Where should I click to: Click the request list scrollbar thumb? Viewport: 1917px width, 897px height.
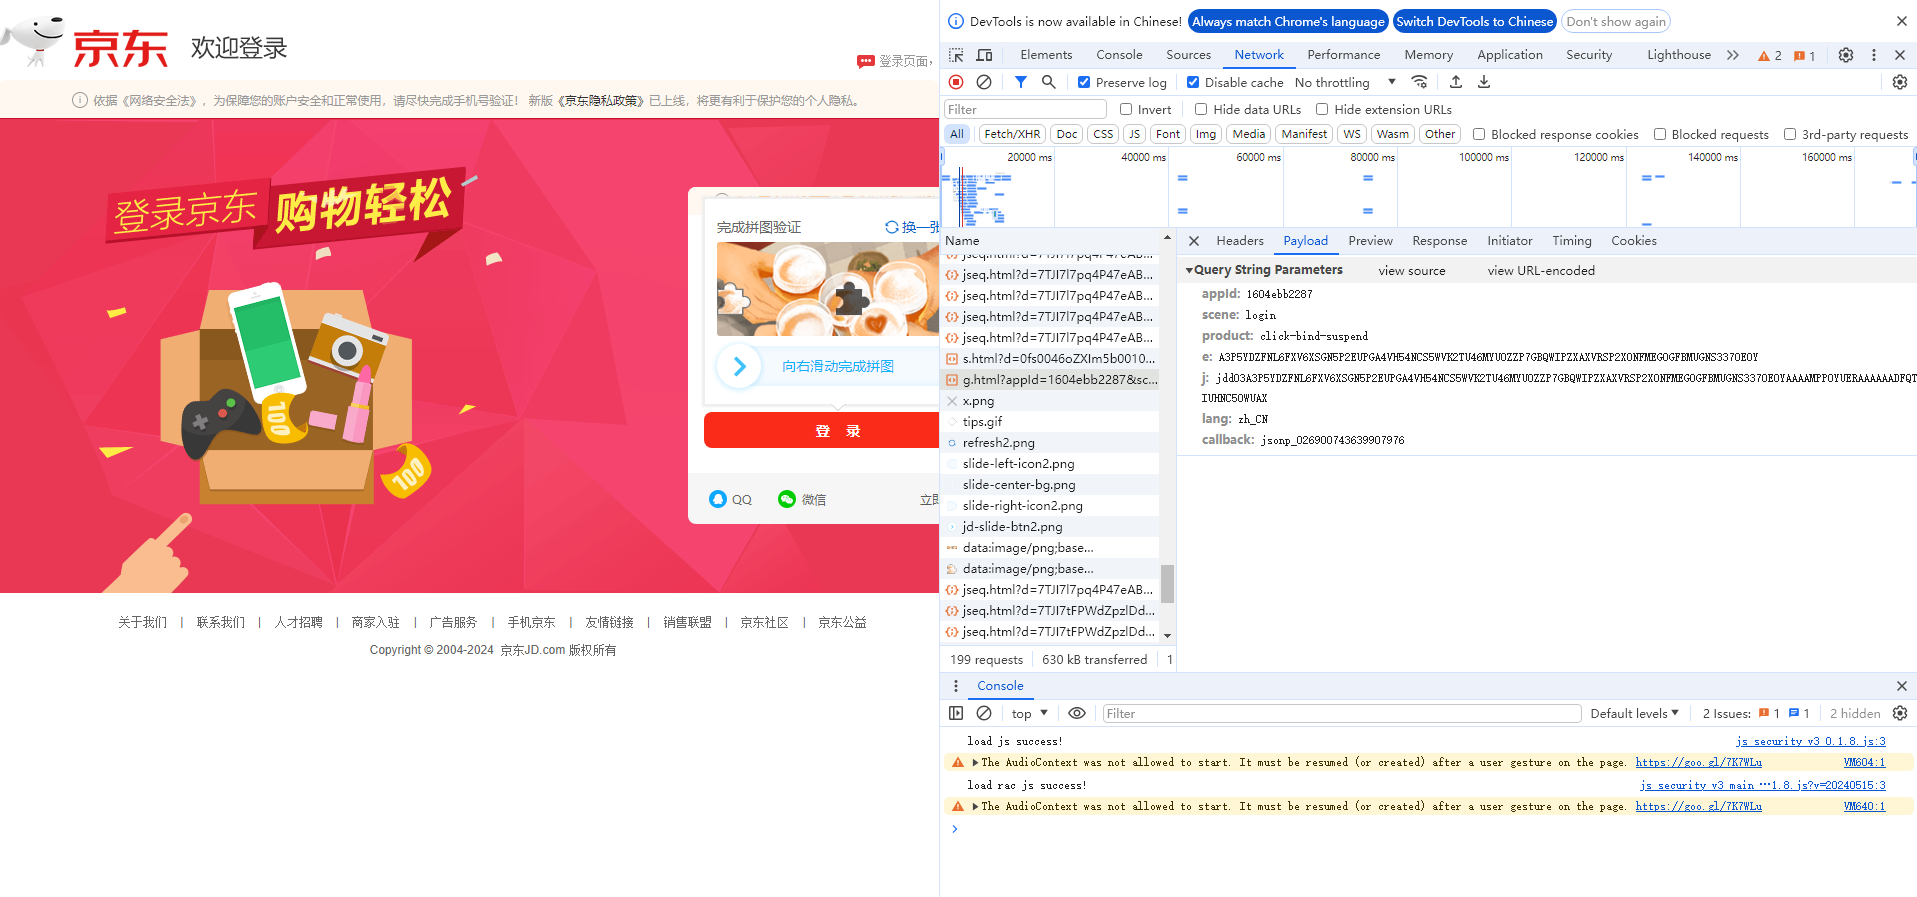(x=1166, y=583)
